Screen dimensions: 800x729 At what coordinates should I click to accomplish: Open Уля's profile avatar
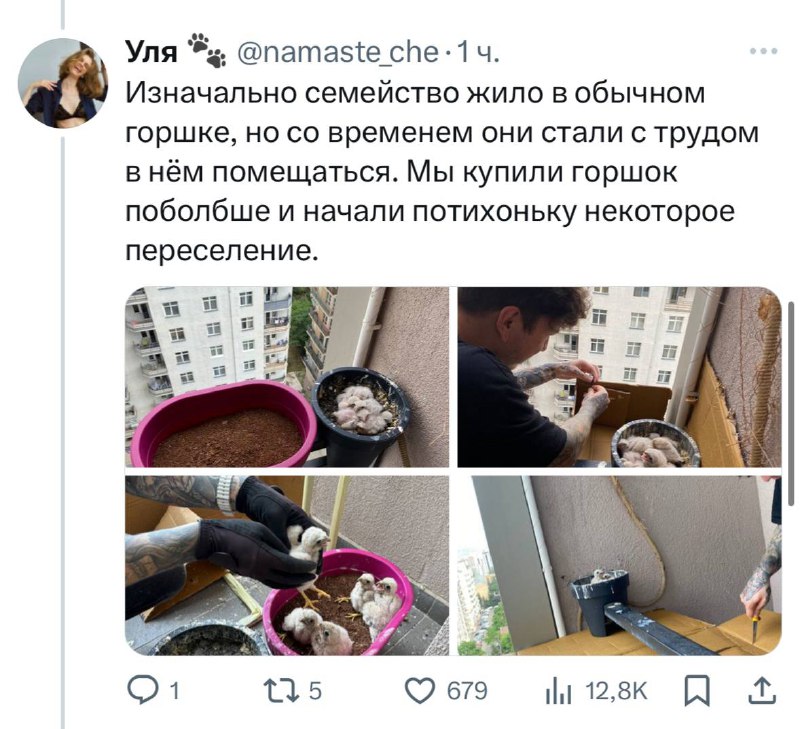click(x=62, y=83)
